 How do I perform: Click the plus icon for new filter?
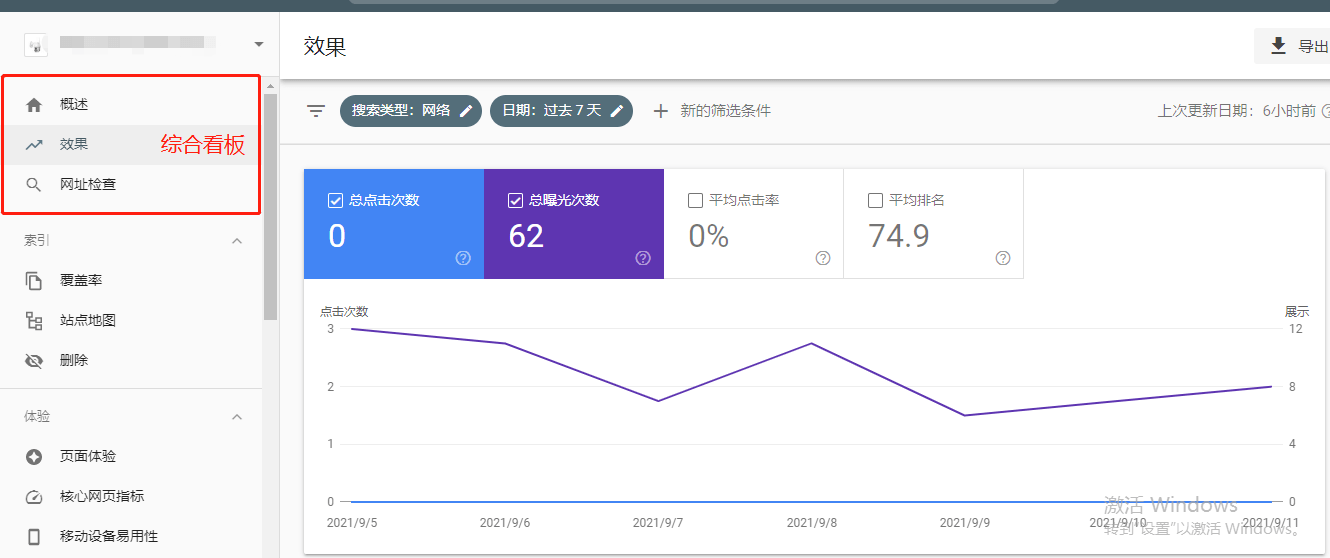point(660,111)
